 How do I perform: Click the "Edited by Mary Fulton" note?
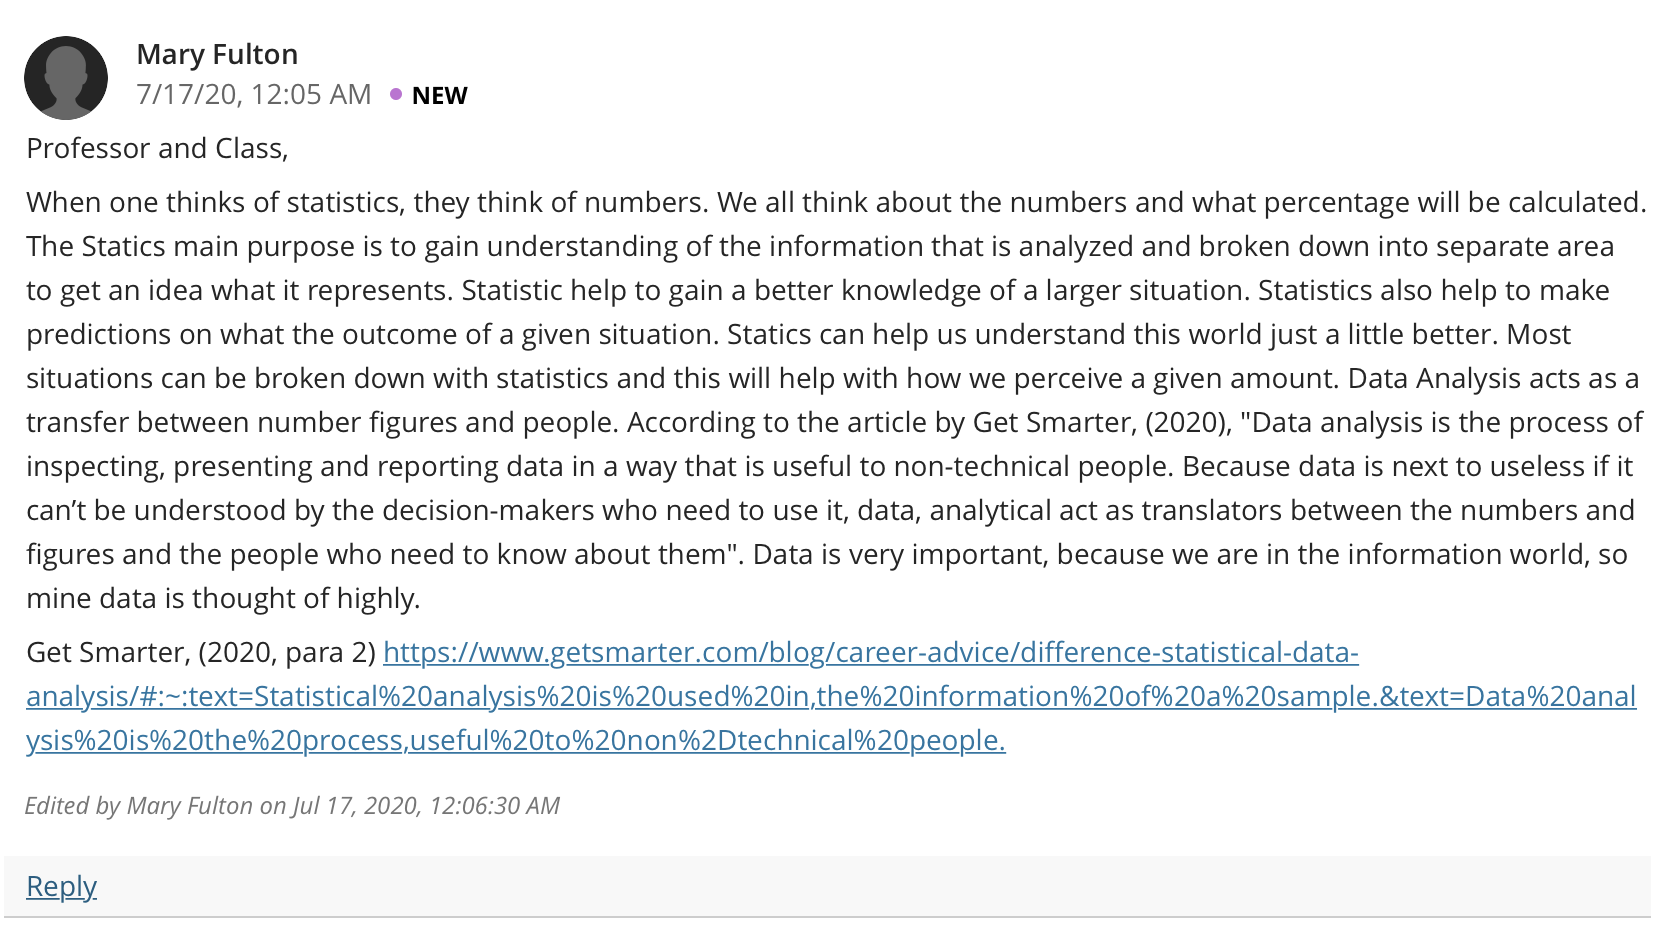292,806
